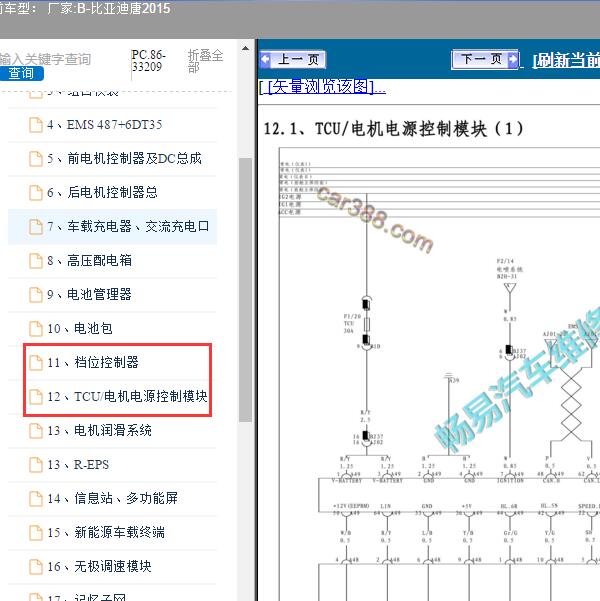This screenshot has height=601, width=600.
Task: Click document icon beside 后电机控制器总
Action: 36,193
